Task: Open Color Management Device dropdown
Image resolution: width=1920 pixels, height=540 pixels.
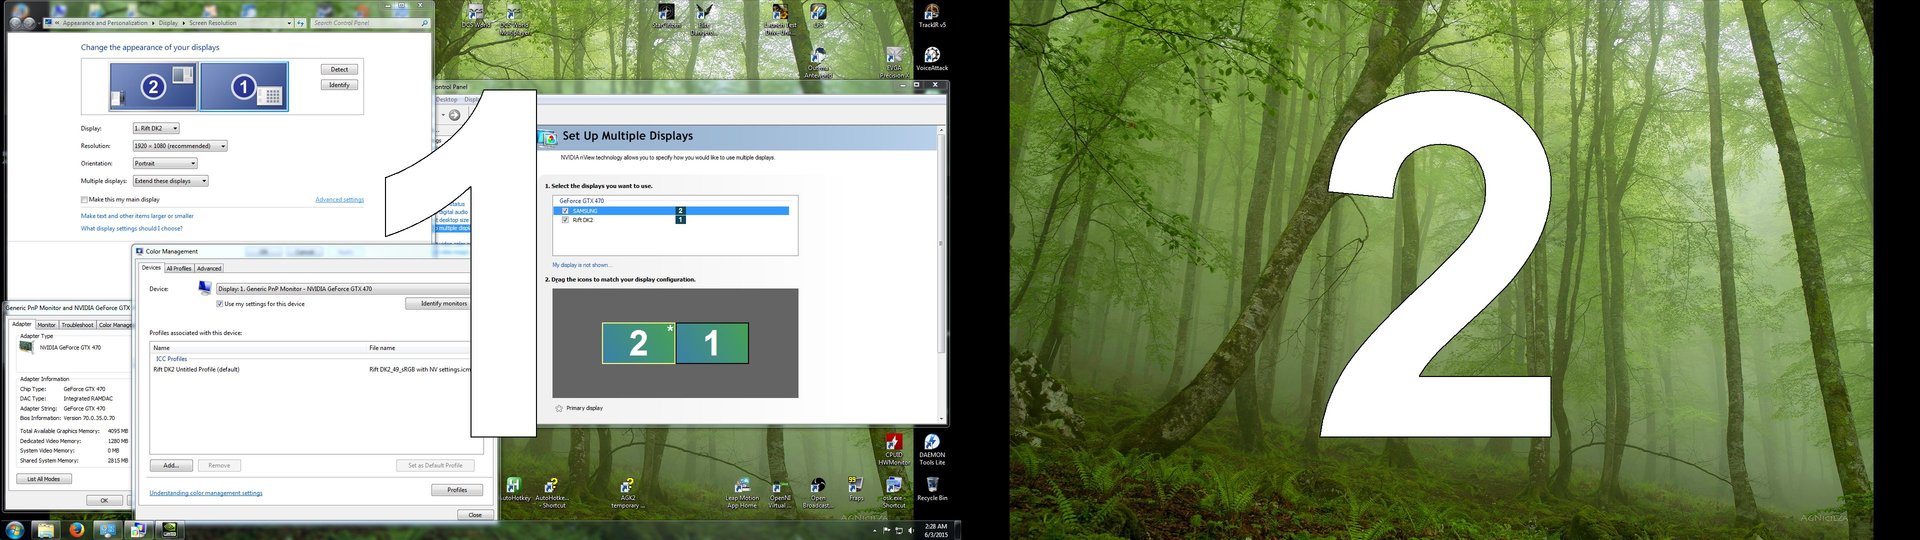Action: [344, 289]
